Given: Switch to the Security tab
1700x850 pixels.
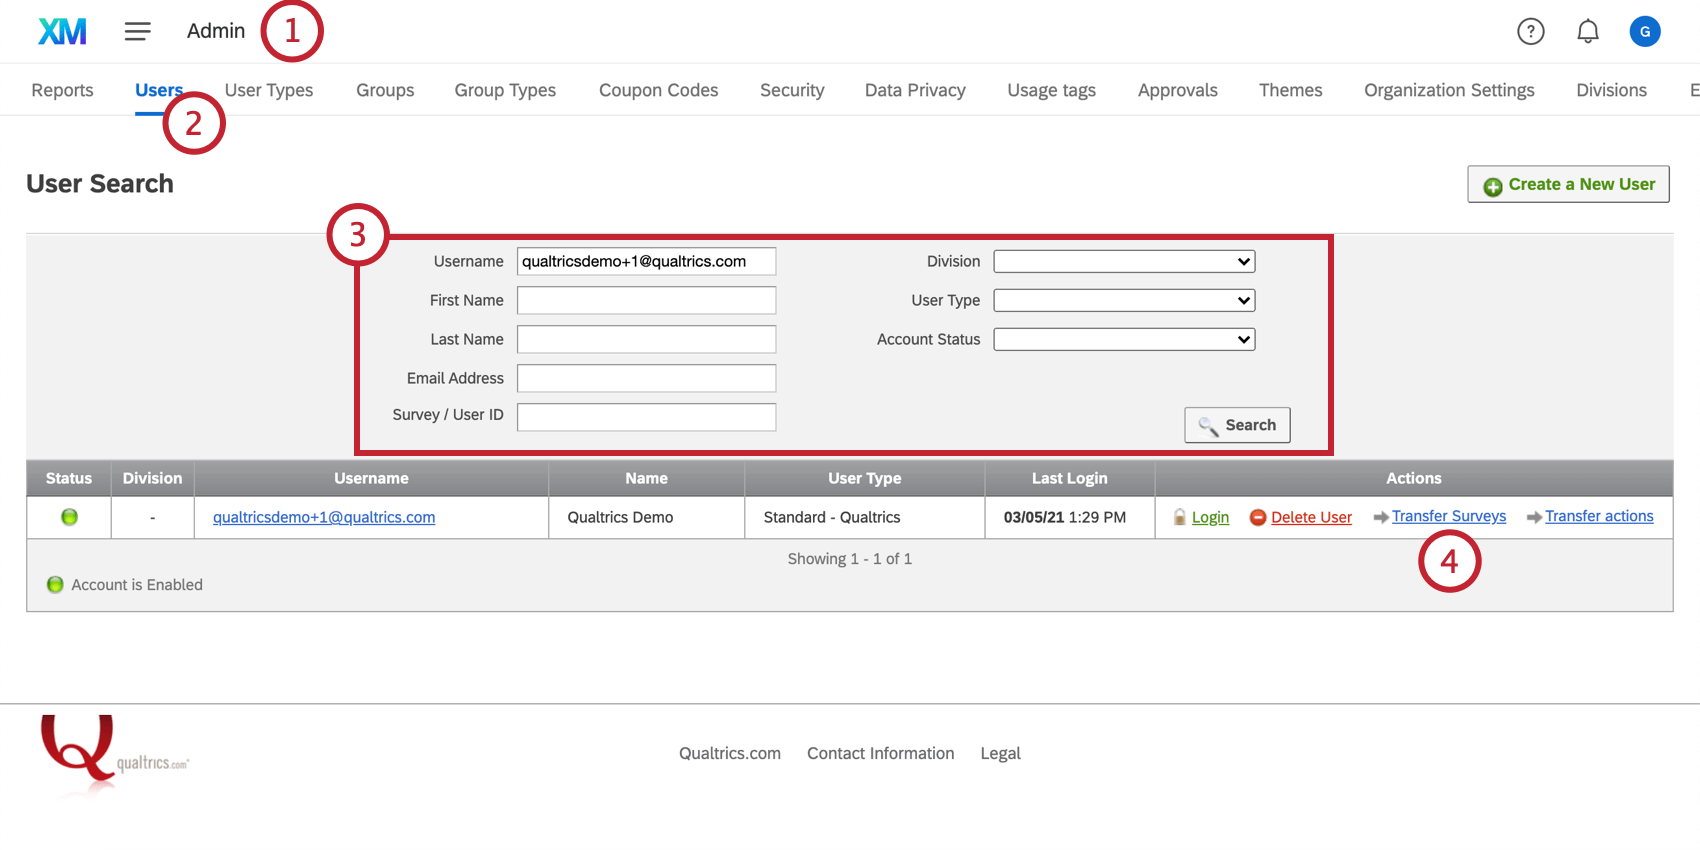Looking at the screenshot, I should click(x=792, y=90).
